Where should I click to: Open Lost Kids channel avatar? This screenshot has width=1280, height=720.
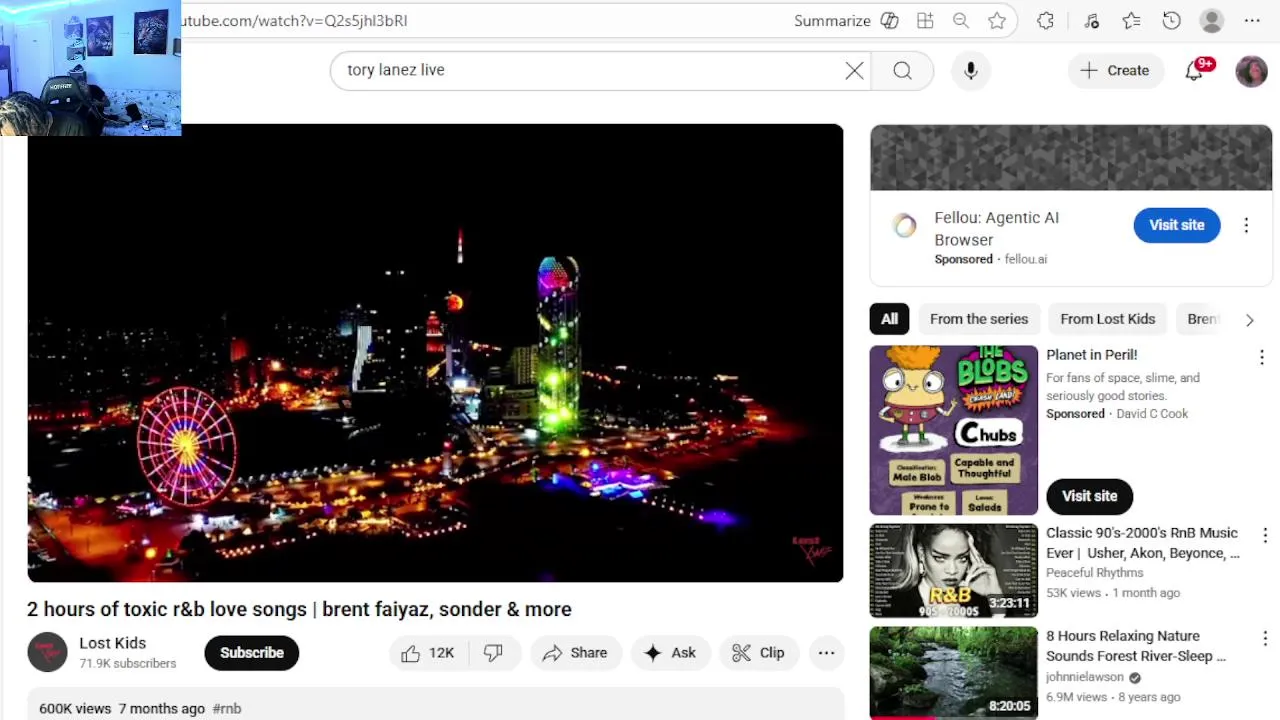coord(47,653)
